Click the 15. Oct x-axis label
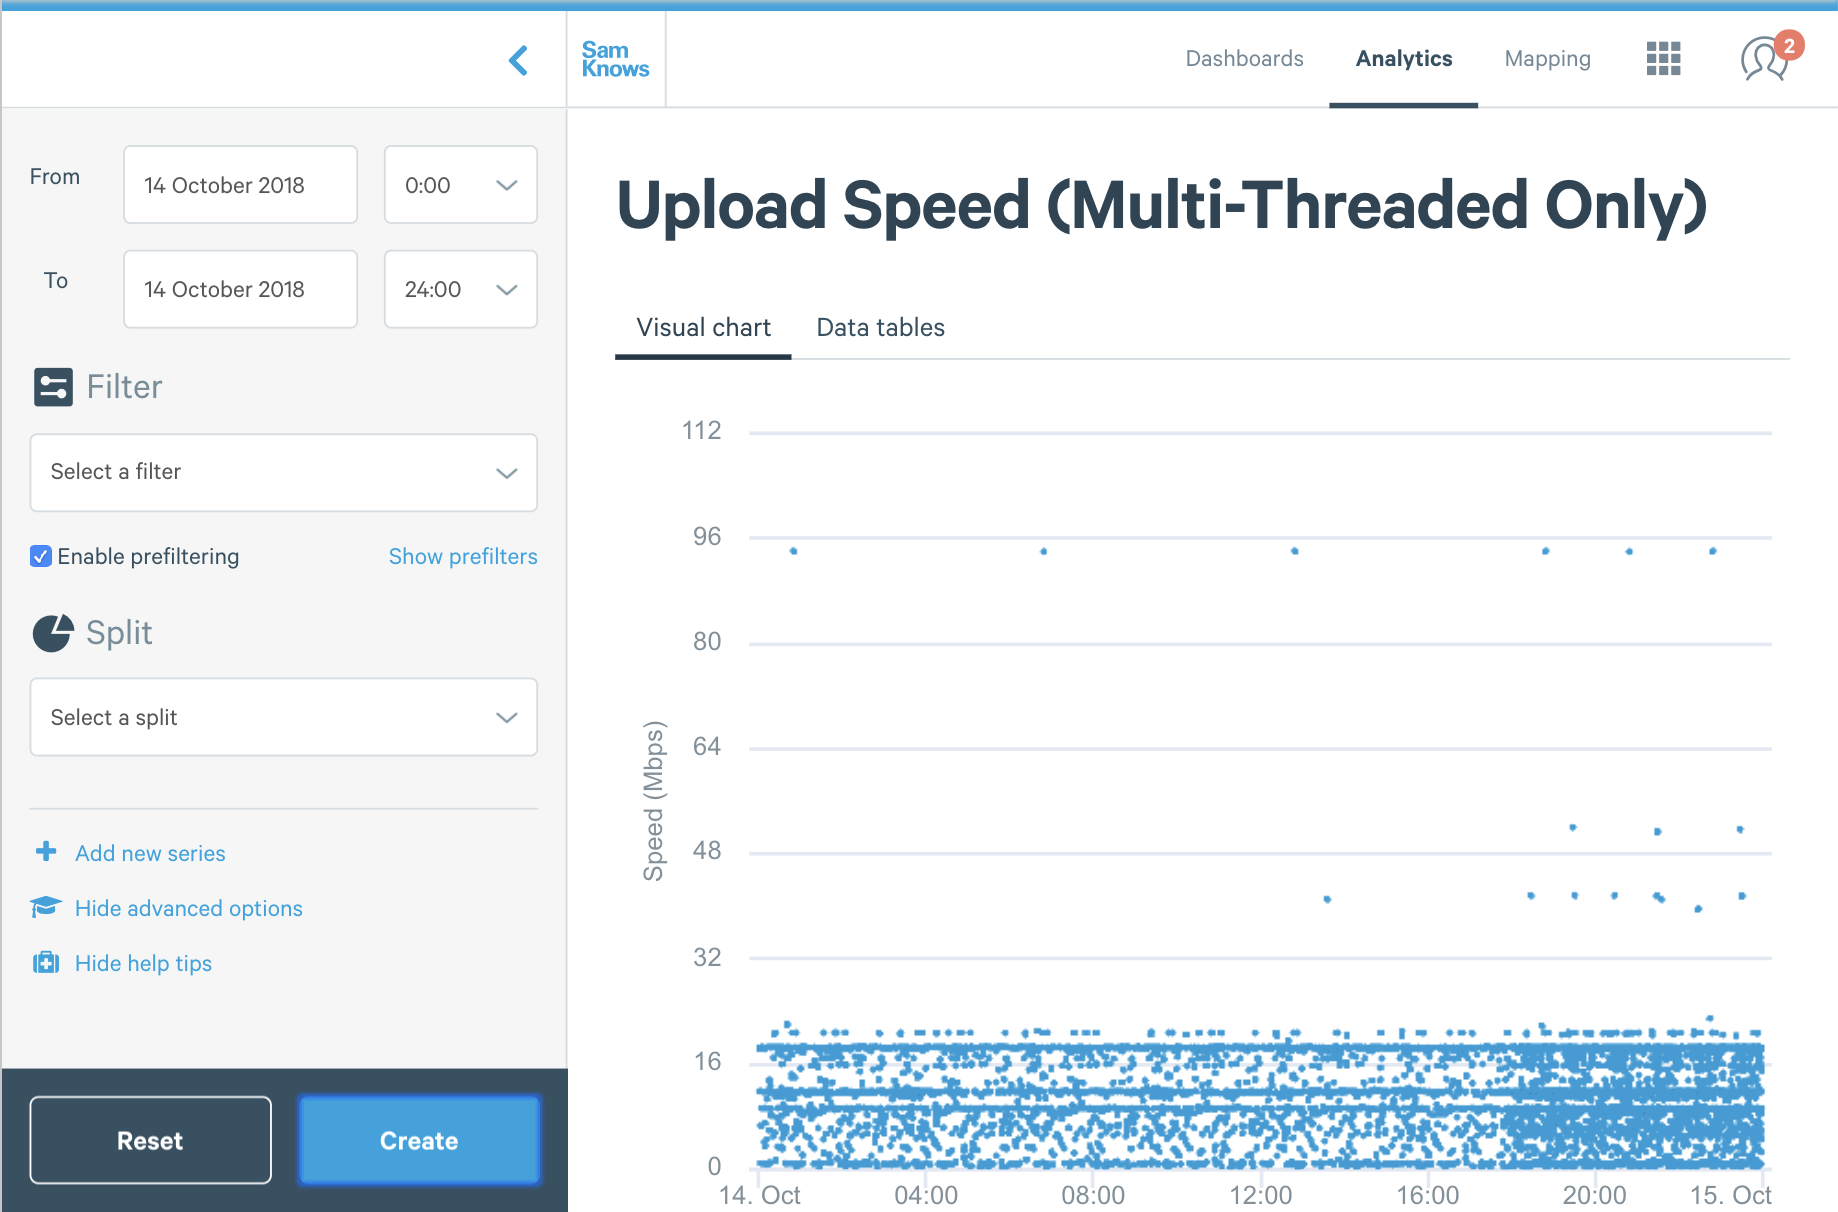The image size is (1838, 1212). (x=1730, y=1195)
